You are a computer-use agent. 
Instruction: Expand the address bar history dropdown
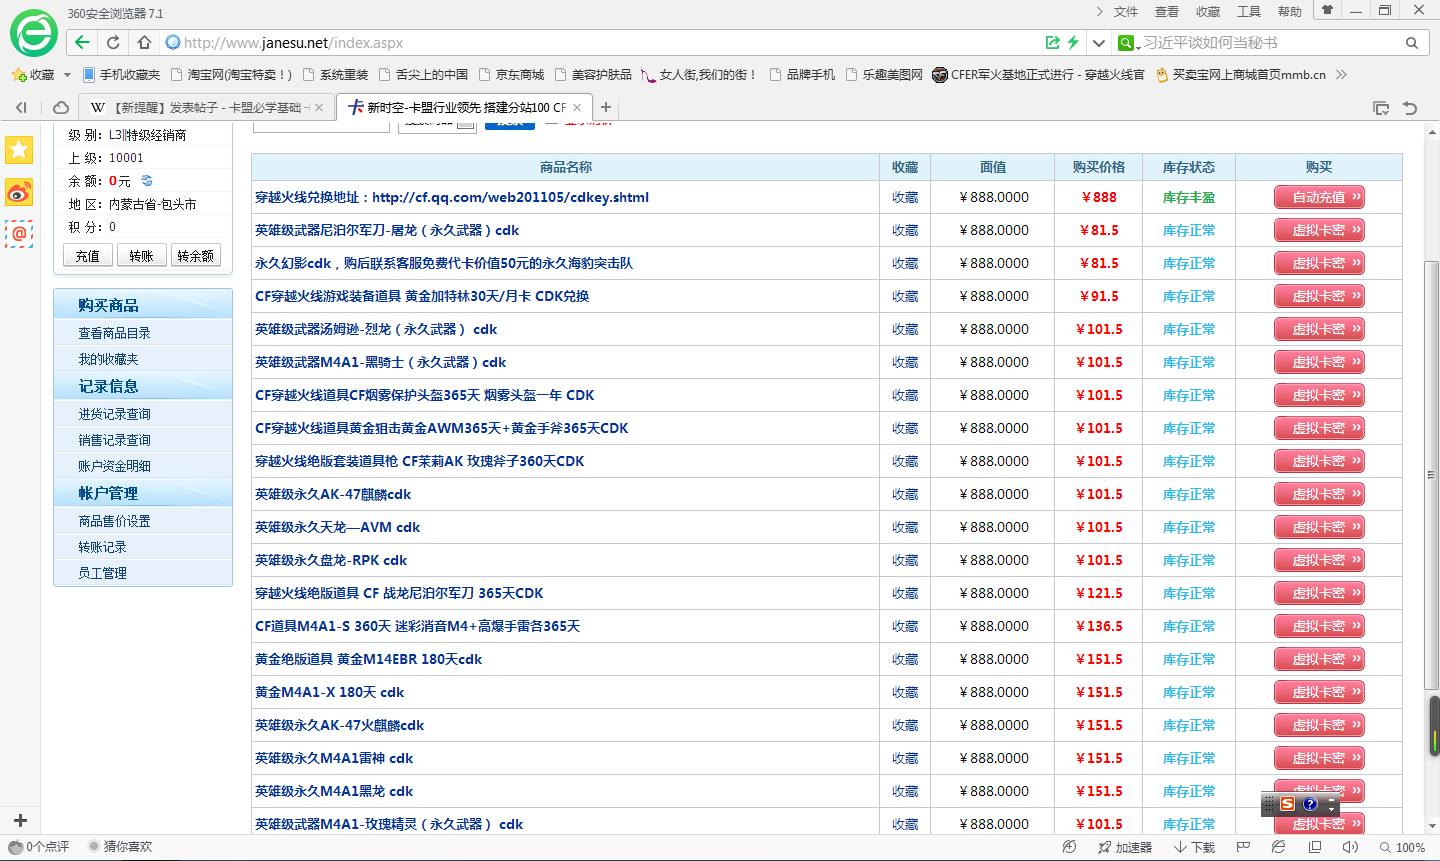coord(1098,43)
